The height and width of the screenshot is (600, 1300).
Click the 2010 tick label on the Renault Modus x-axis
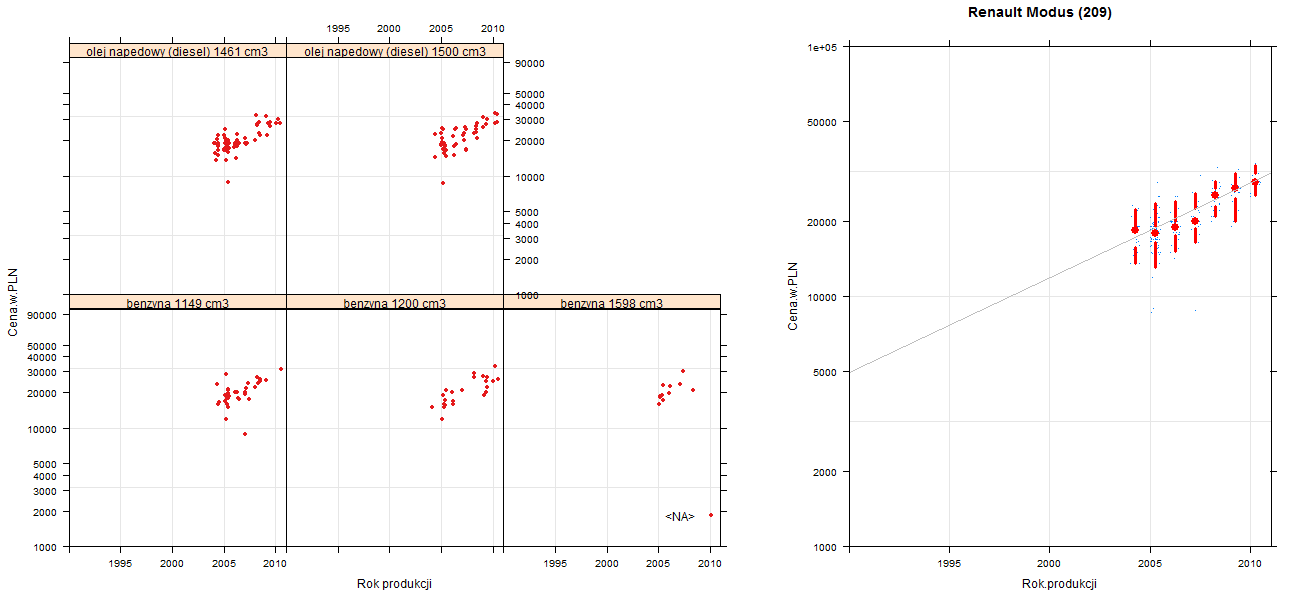(1249, 565)
